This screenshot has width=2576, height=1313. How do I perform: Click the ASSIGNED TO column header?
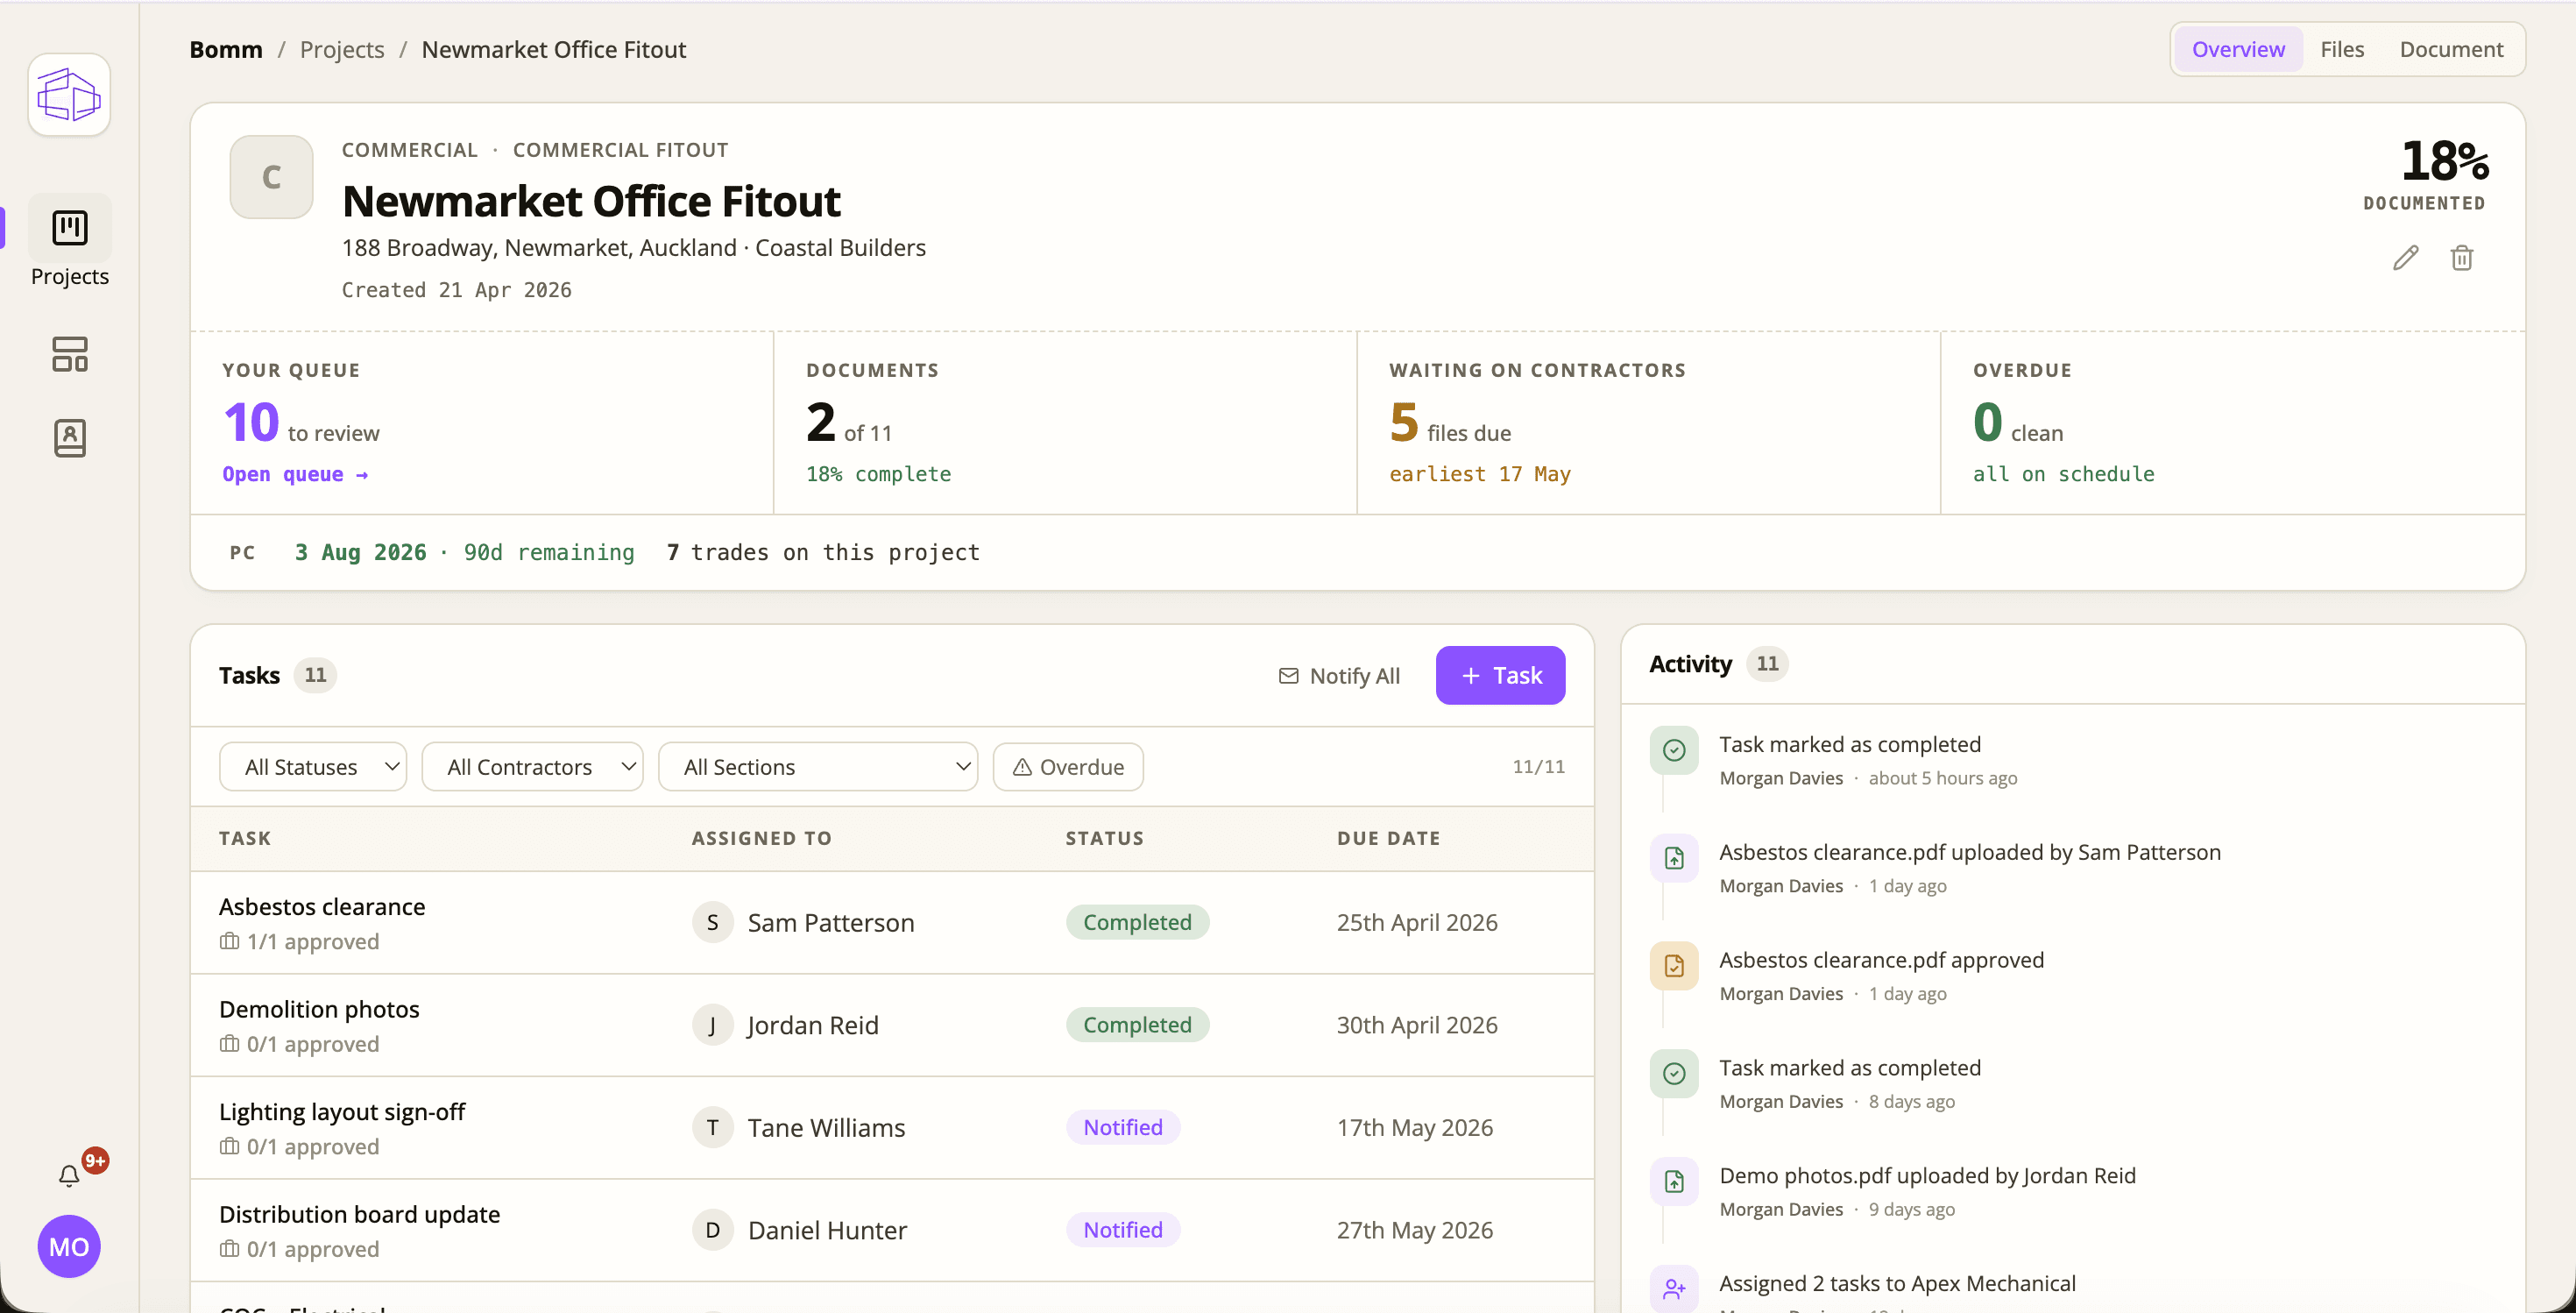point(762,838)
